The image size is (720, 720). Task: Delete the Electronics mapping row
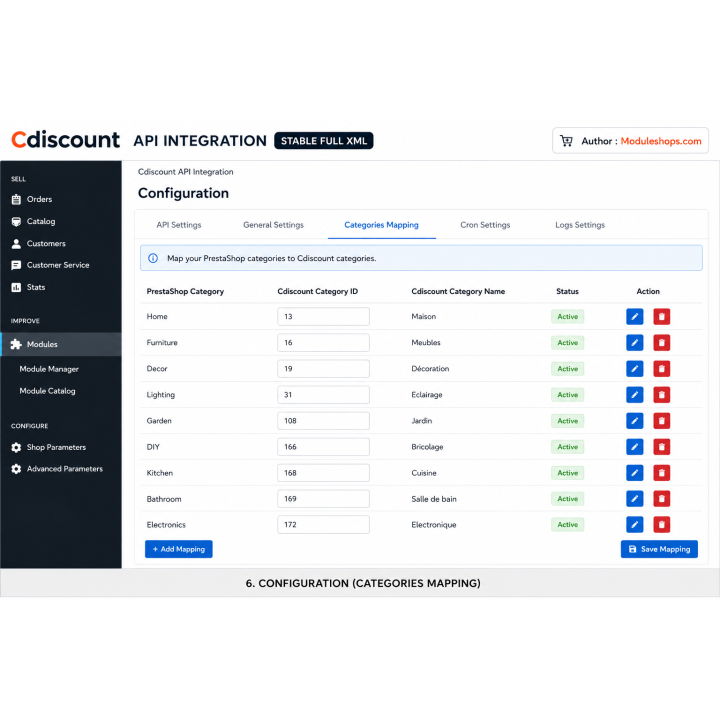(x=661, y=524)
